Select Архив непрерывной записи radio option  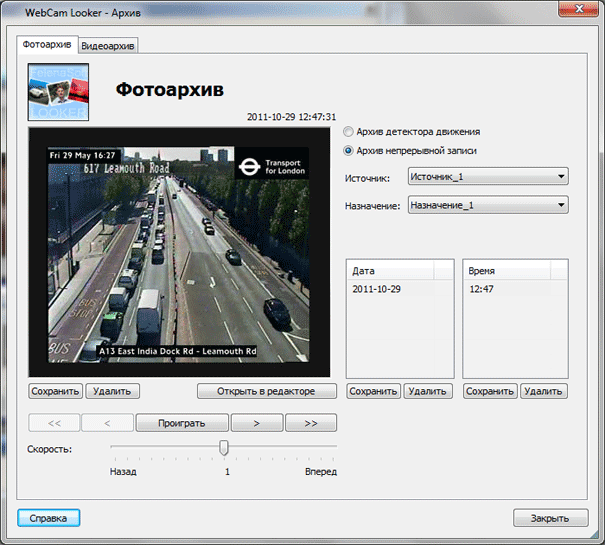(x=348, y=151)
